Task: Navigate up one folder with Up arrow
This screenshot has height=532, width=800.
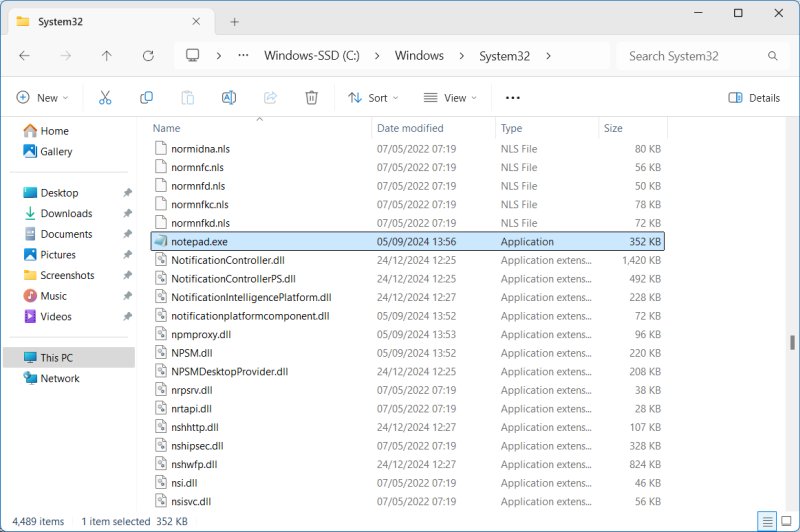Action: 106,56
